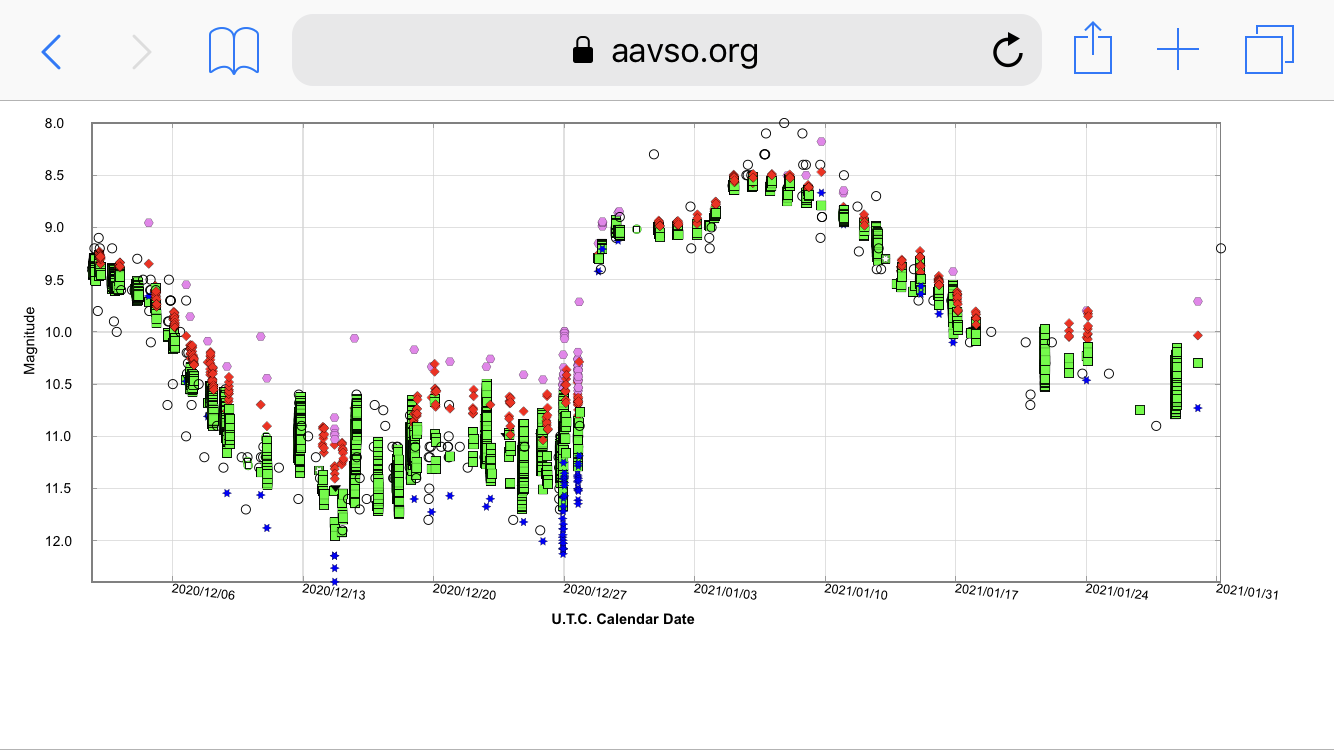
Task: Tap the 2021/01/10 date axis label
Action: (x=856, y=593)
